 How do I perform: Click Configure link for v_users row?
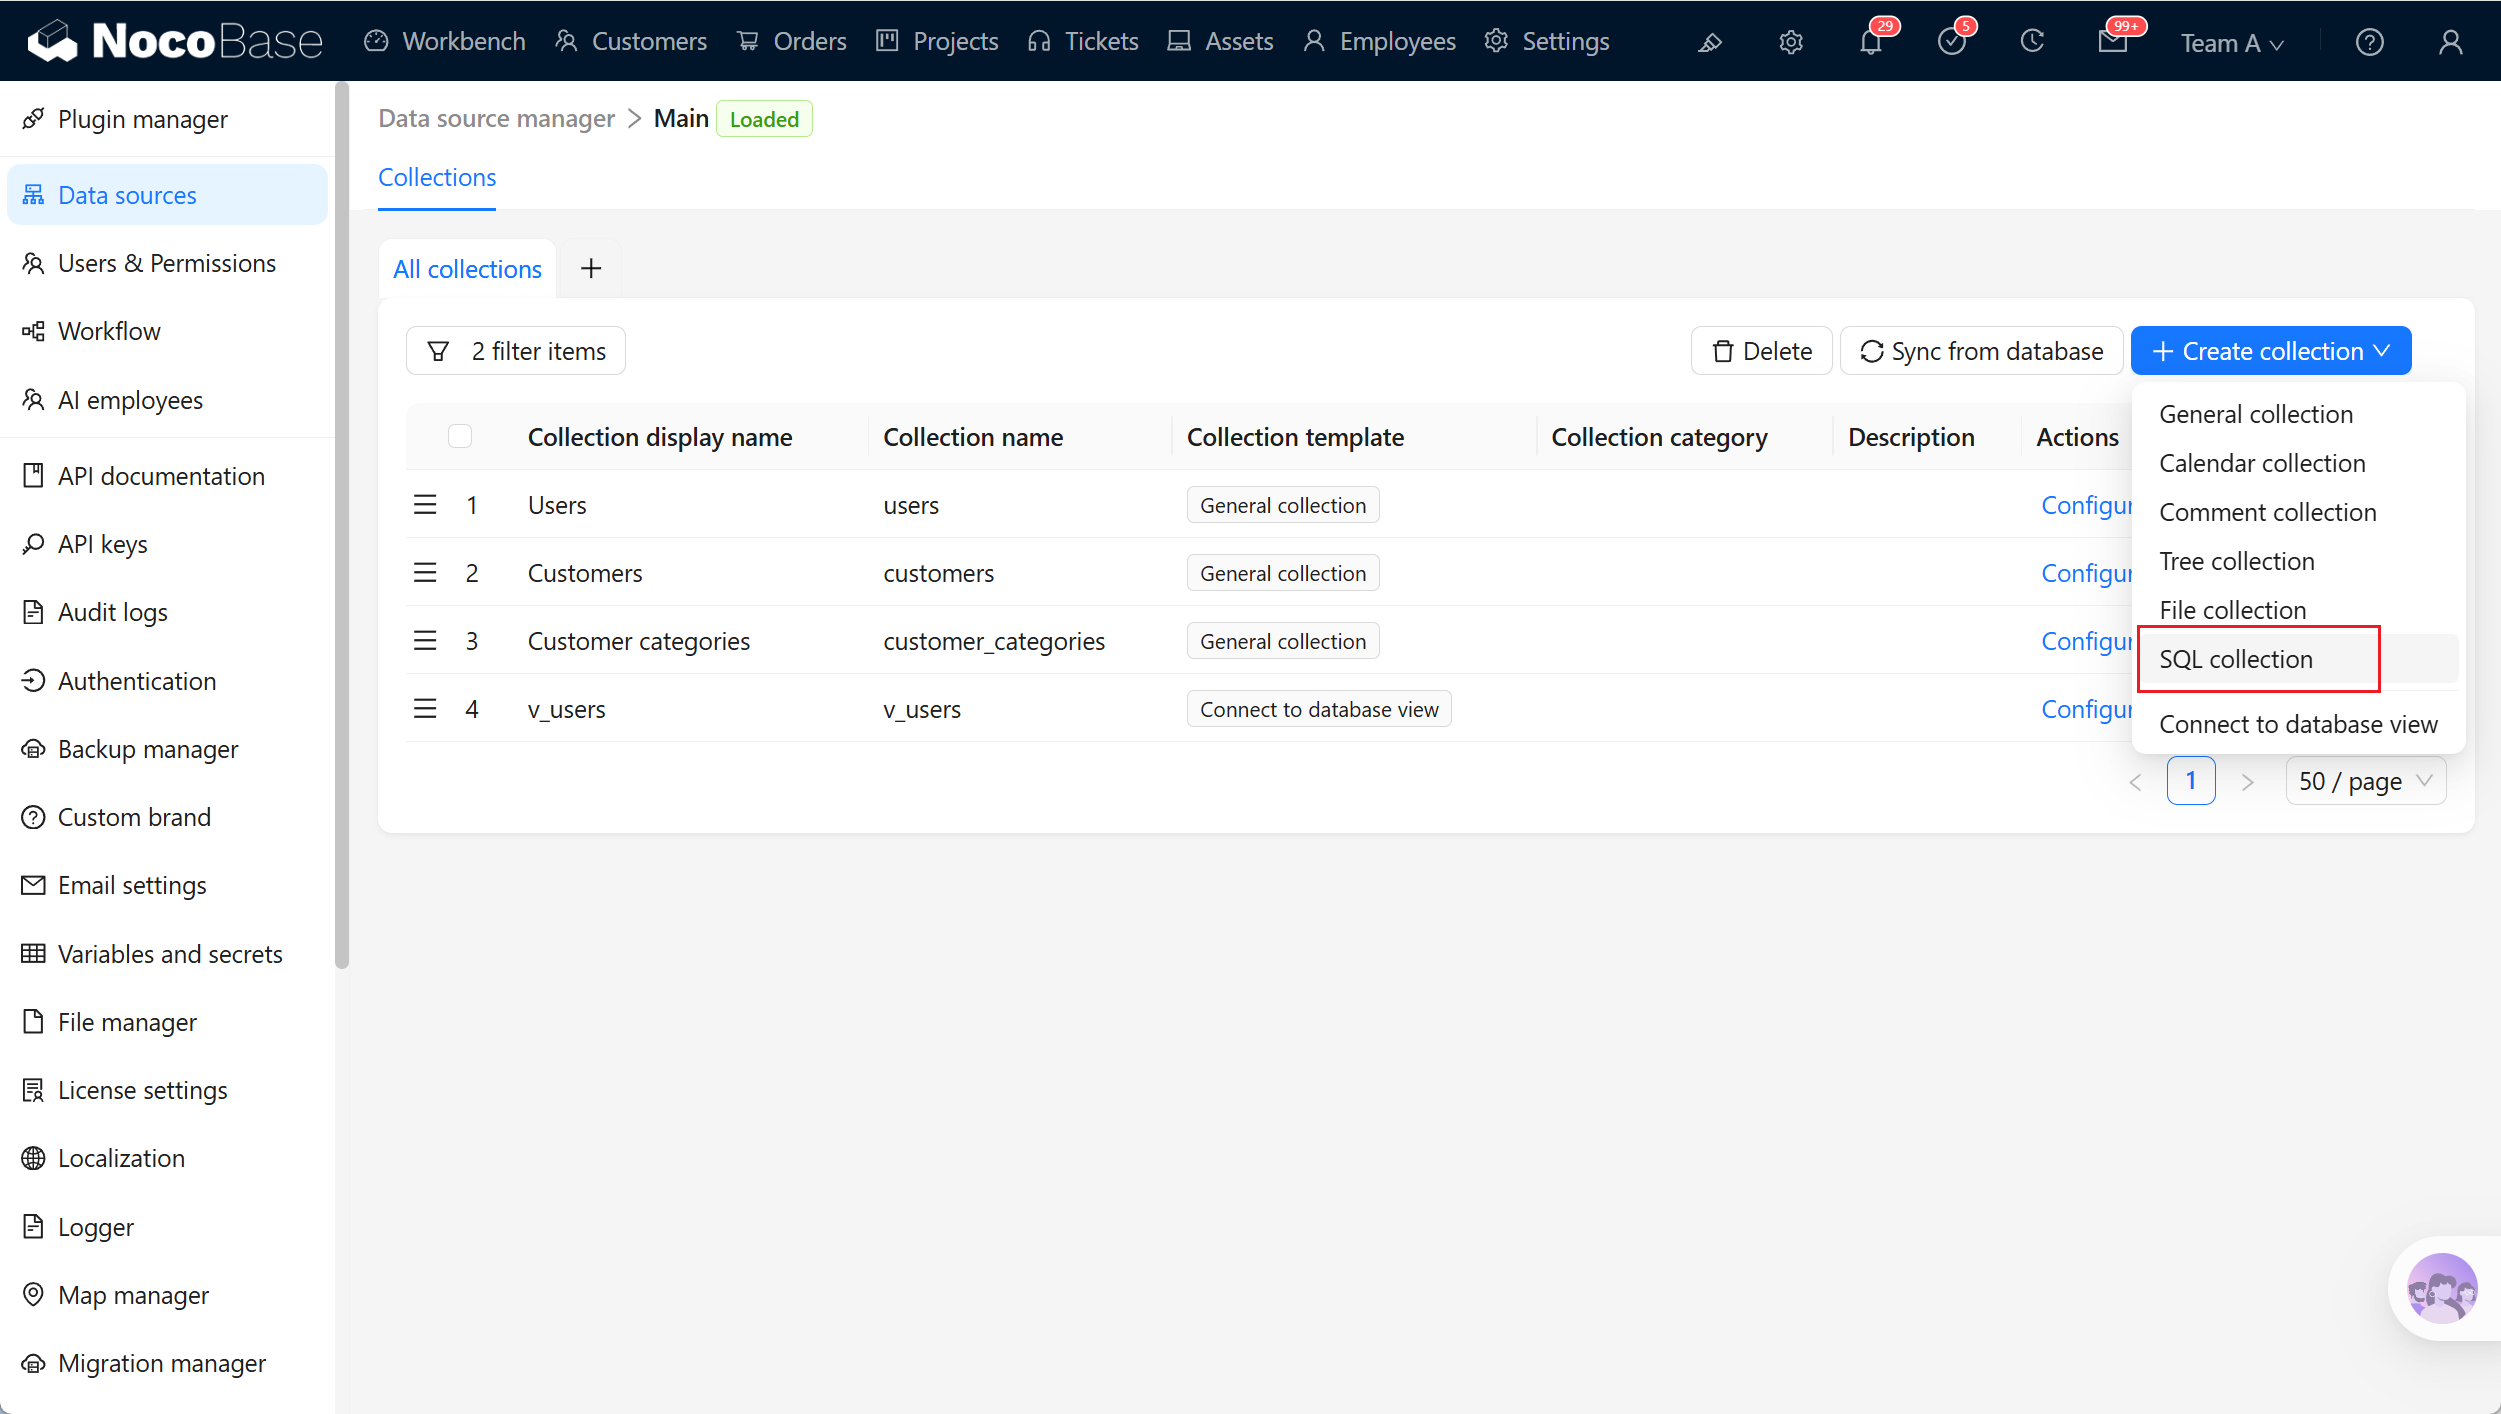pos(2087,709)
